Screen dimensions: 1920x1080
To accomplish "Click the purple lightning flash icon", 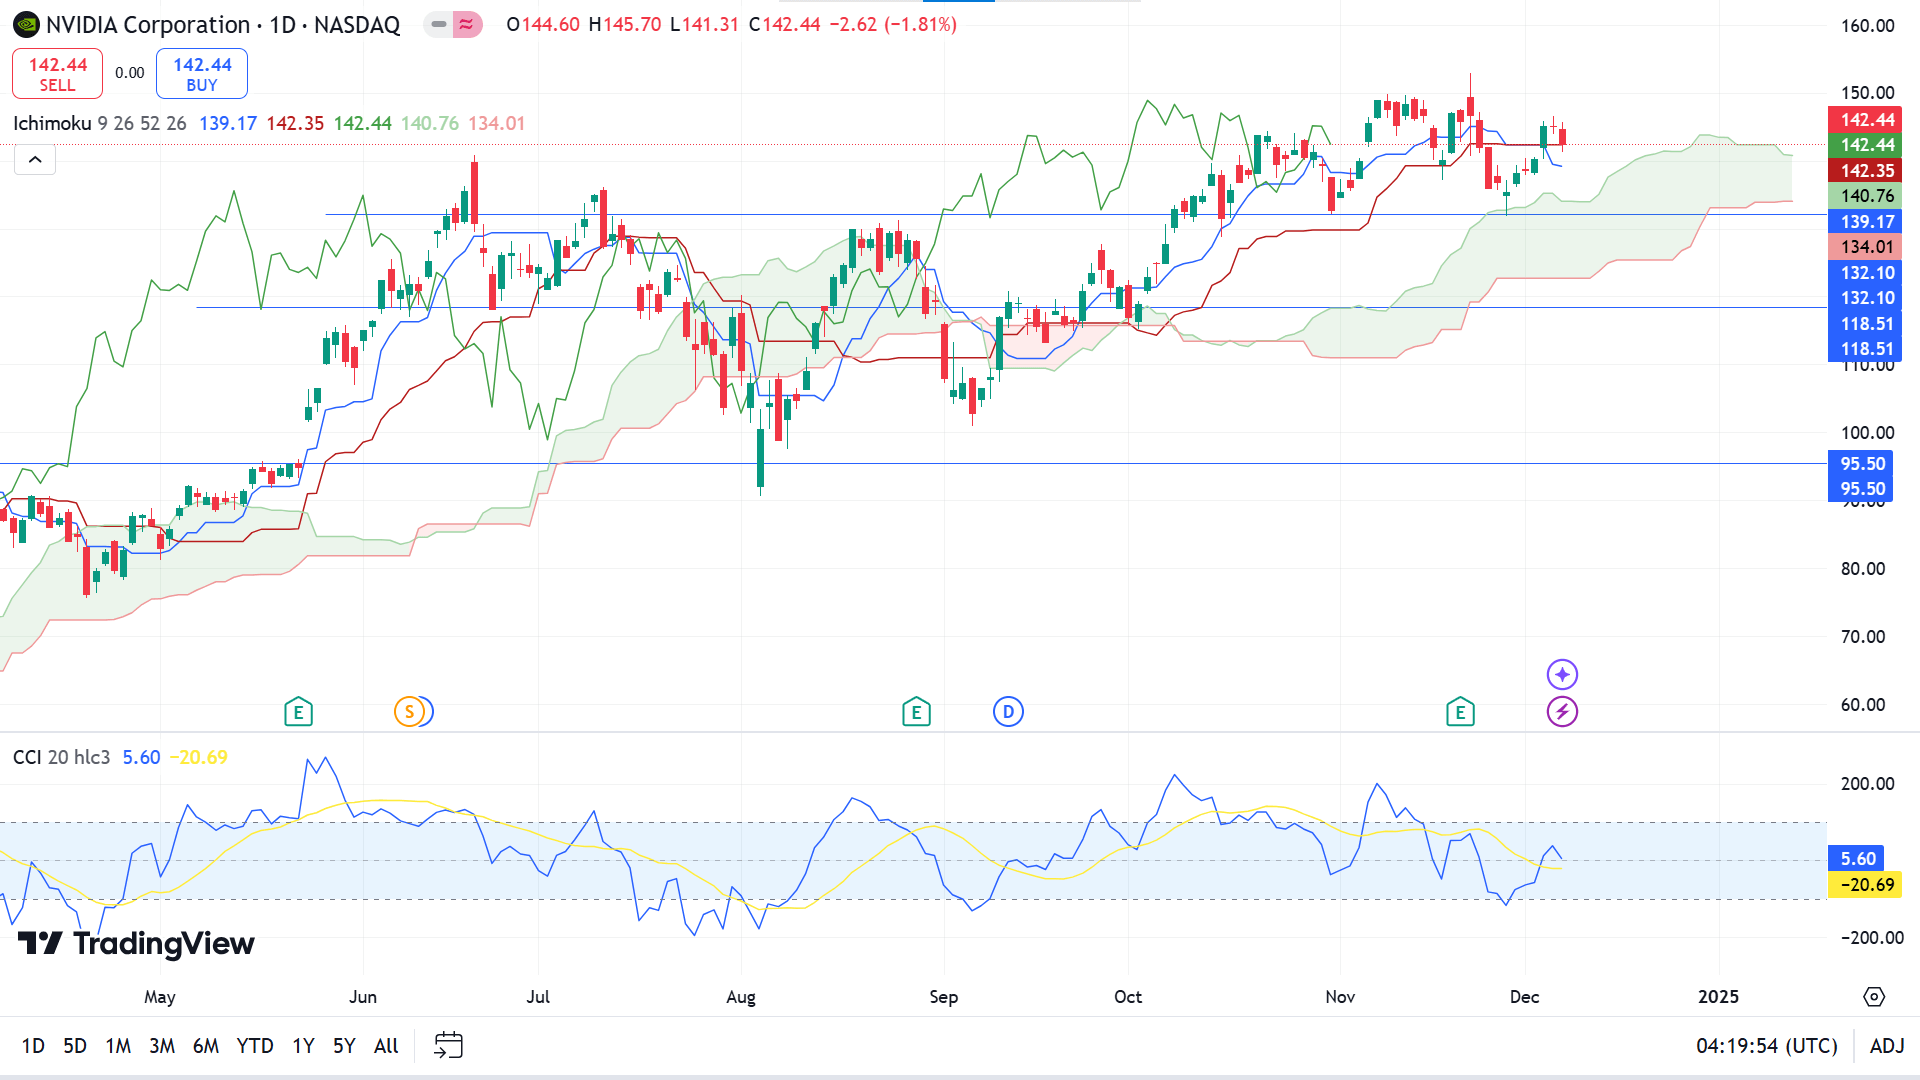I will coord(1562,712).
